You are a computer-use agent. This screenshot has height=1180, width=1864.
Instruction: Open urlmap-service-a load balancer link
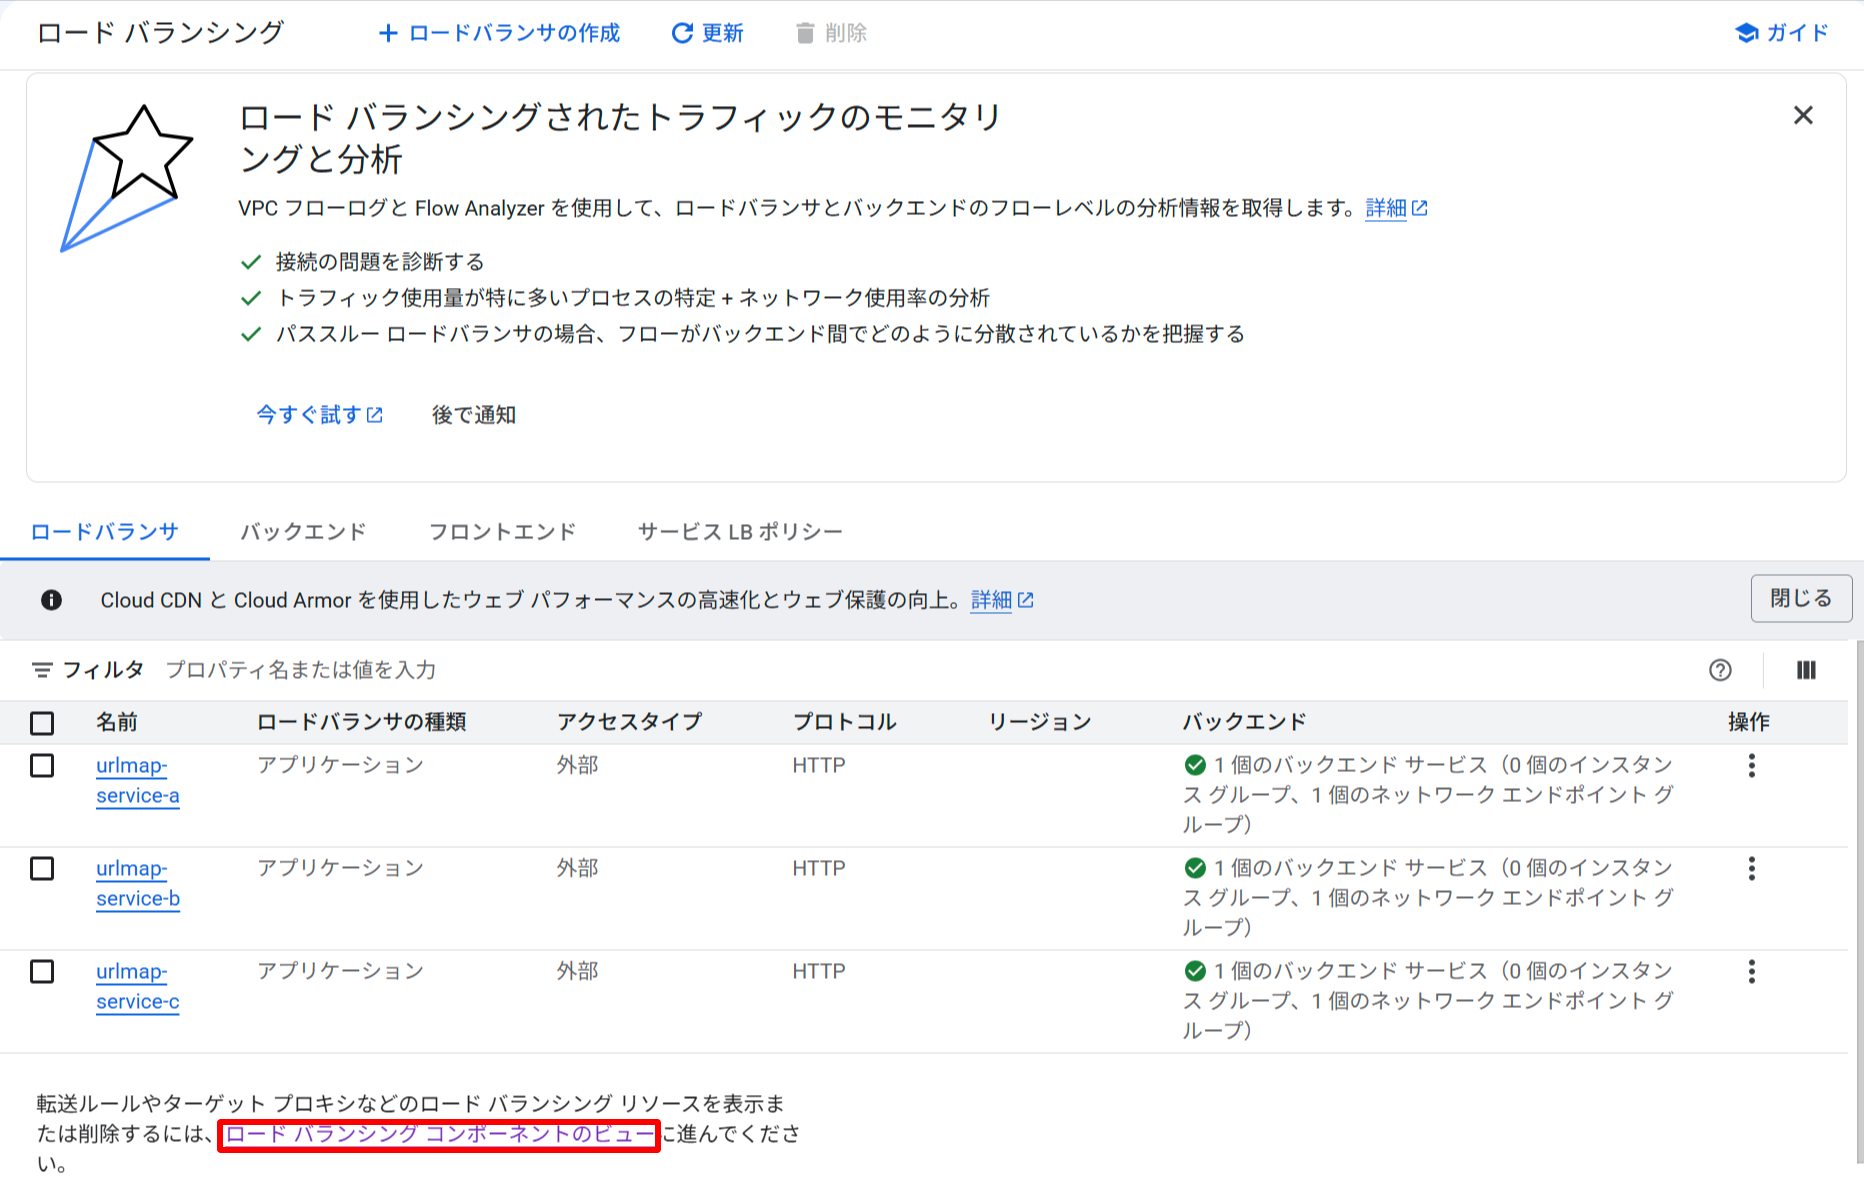pos(138,781)
